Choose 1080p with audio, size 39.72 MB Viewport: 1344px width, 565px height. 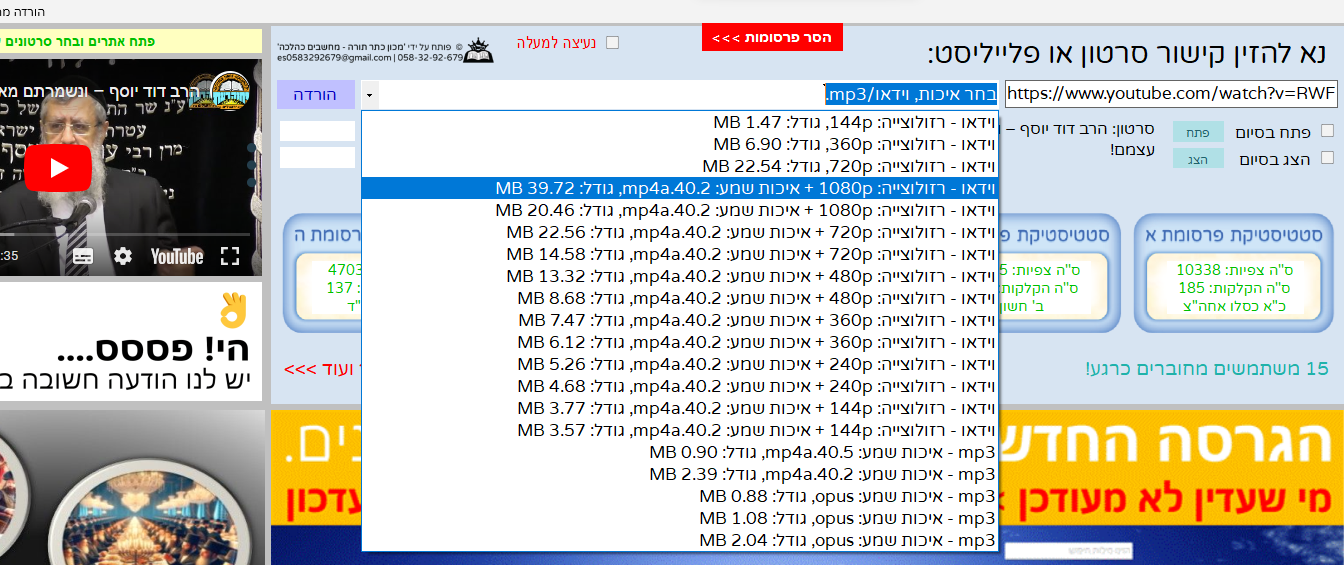pos(680,188)
